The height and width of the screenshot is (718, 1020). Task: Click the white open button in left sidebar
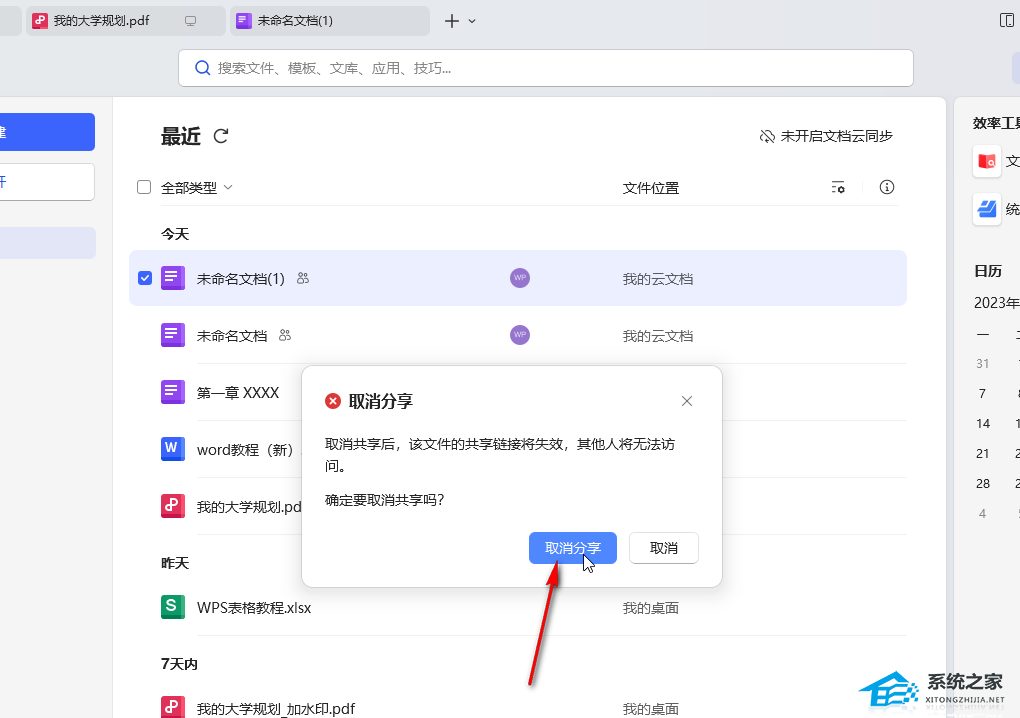point(47,181)
